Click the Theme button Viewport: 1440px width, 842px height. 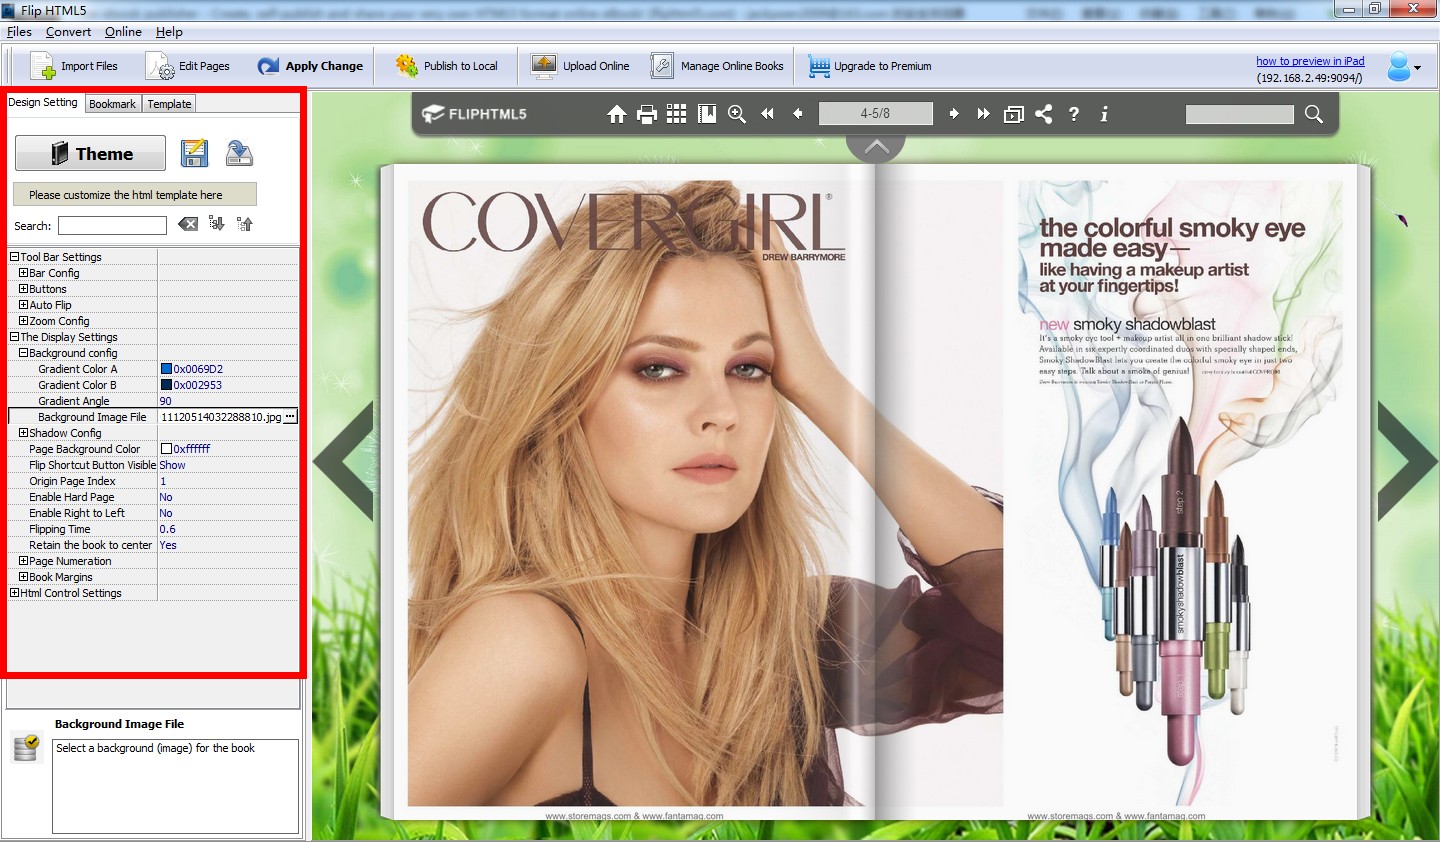tap(90, 153)
